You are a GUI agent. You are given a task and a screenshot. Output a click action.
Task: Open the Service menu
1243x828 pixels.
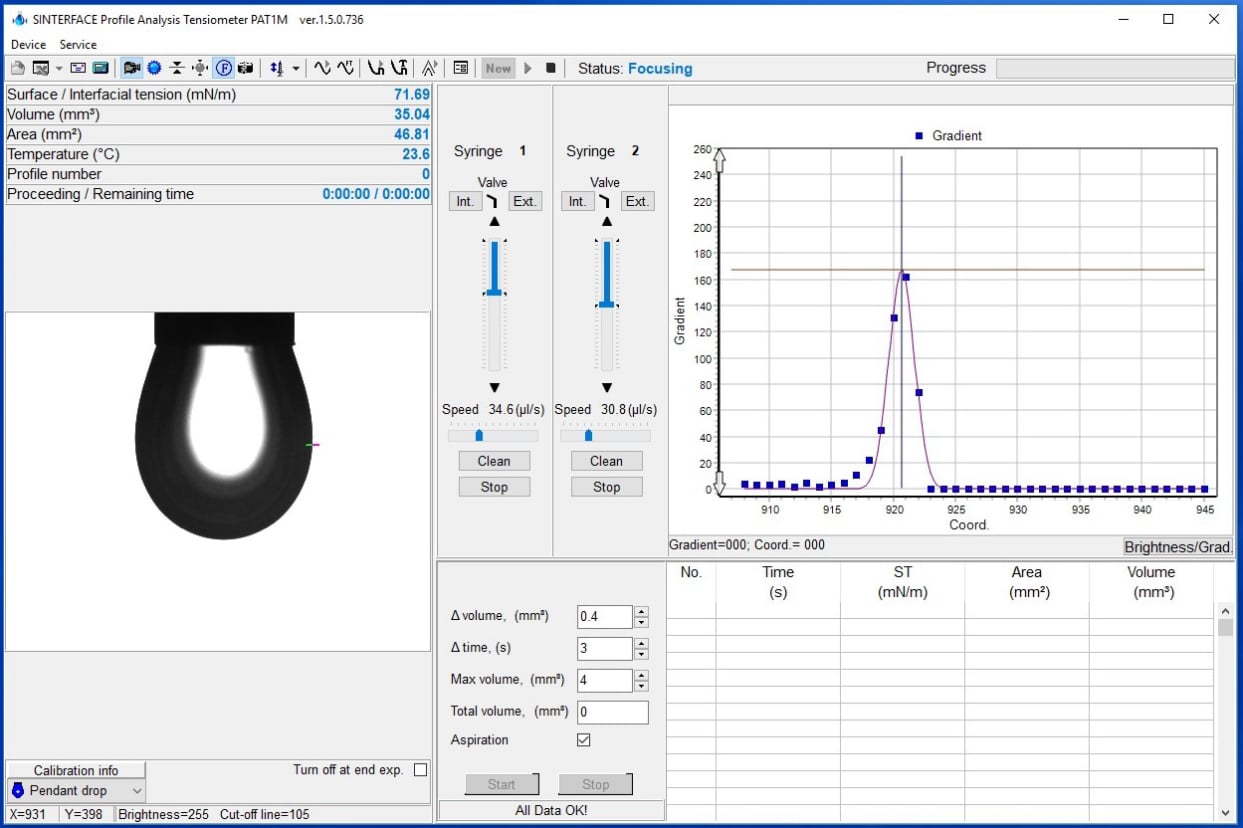(x=78, y=44)
